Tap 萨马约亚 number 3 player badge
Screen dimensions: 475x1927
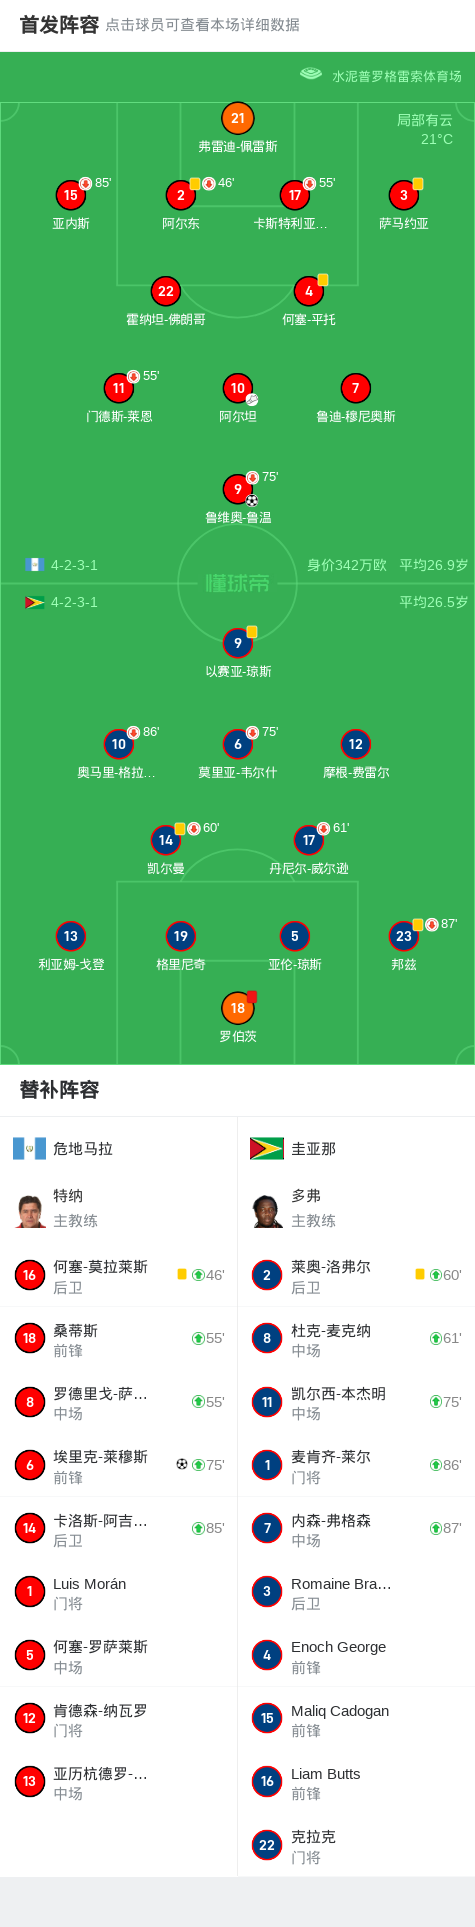point(404,195)
